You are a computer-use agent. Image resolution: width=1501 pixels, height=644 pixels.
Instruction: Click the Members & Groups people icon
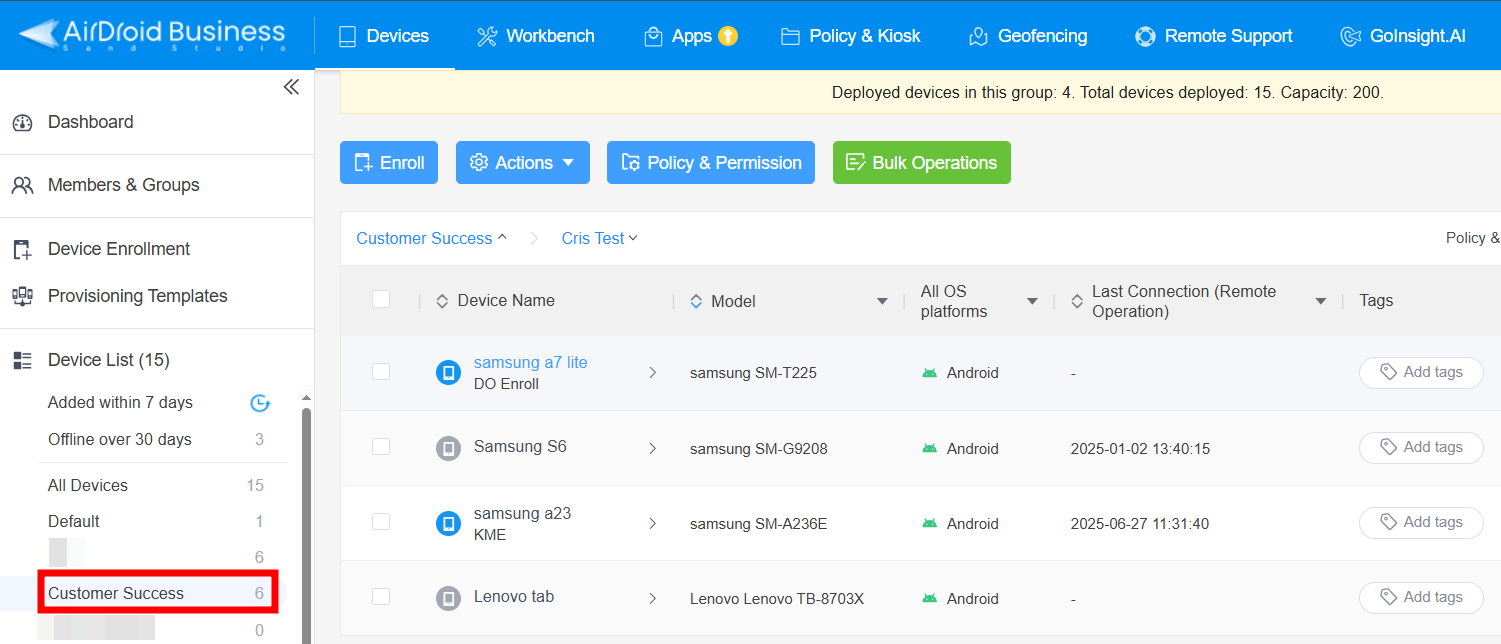point(22,185)
